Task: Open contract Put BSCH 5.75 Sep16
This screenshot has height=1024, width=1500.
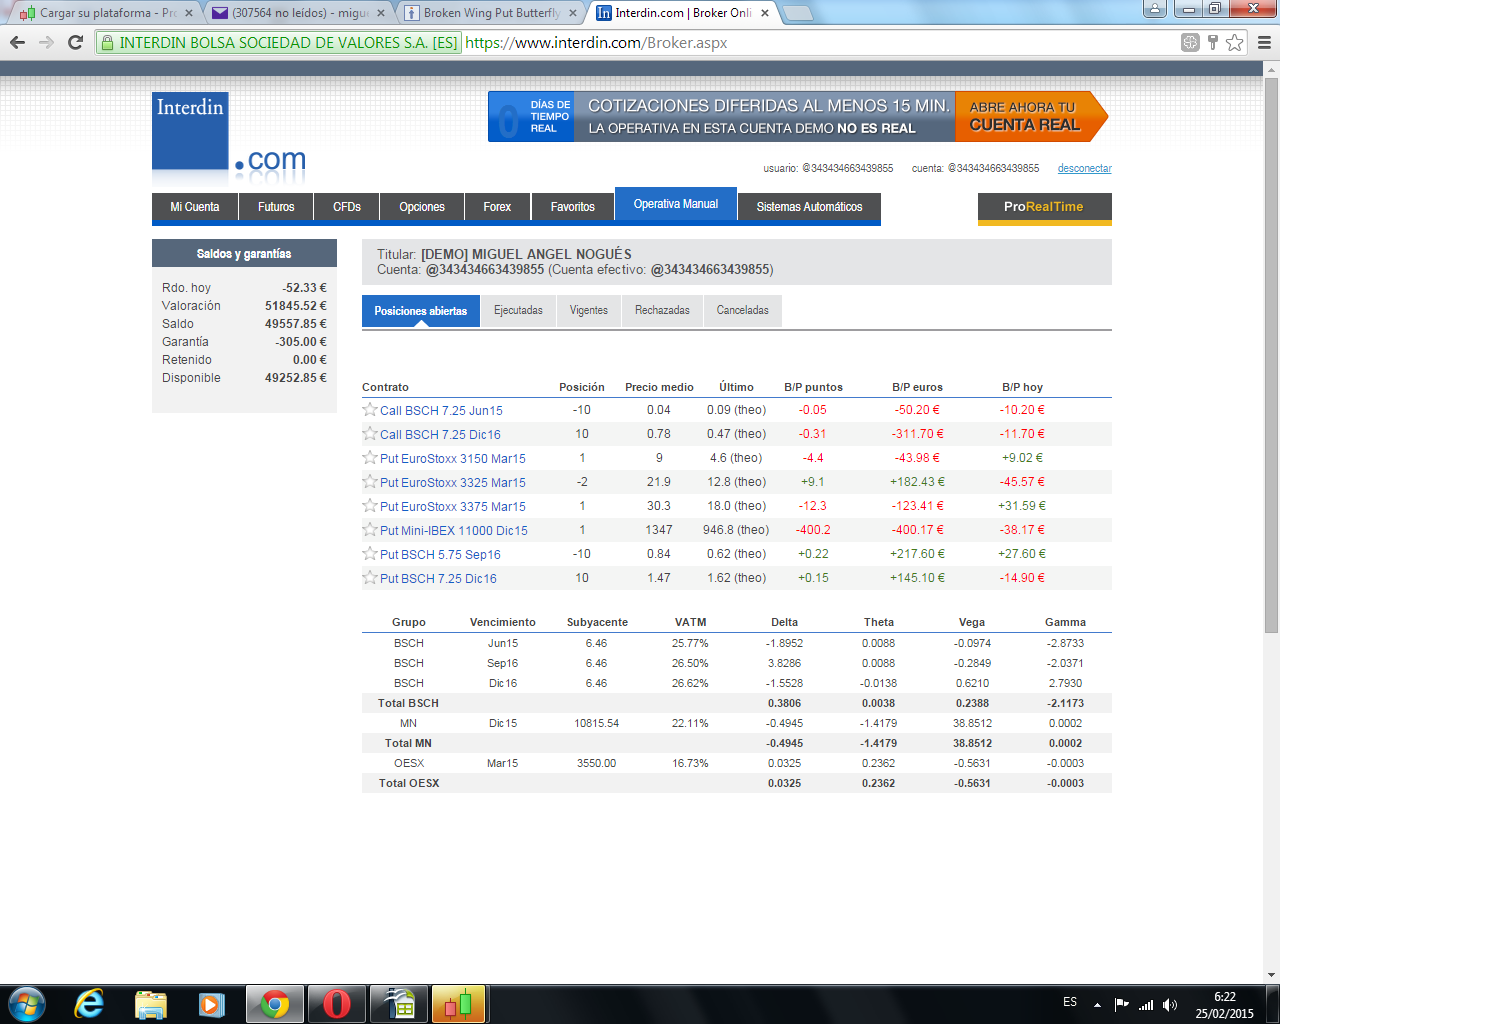Action: 440,554
